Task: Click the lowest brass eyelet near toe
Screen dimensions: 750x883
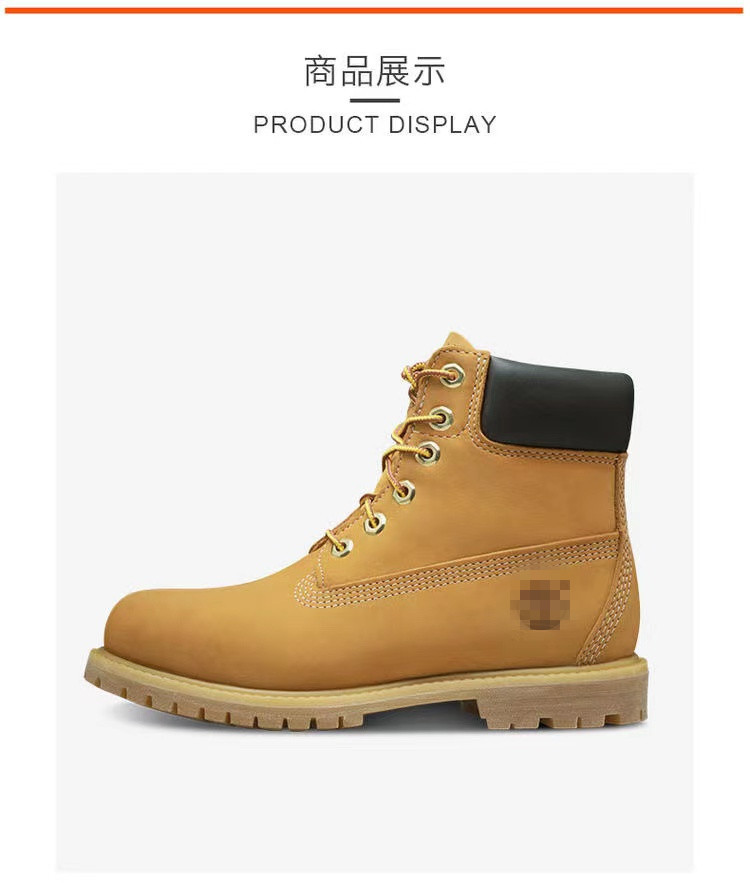Action: [341, 546]
